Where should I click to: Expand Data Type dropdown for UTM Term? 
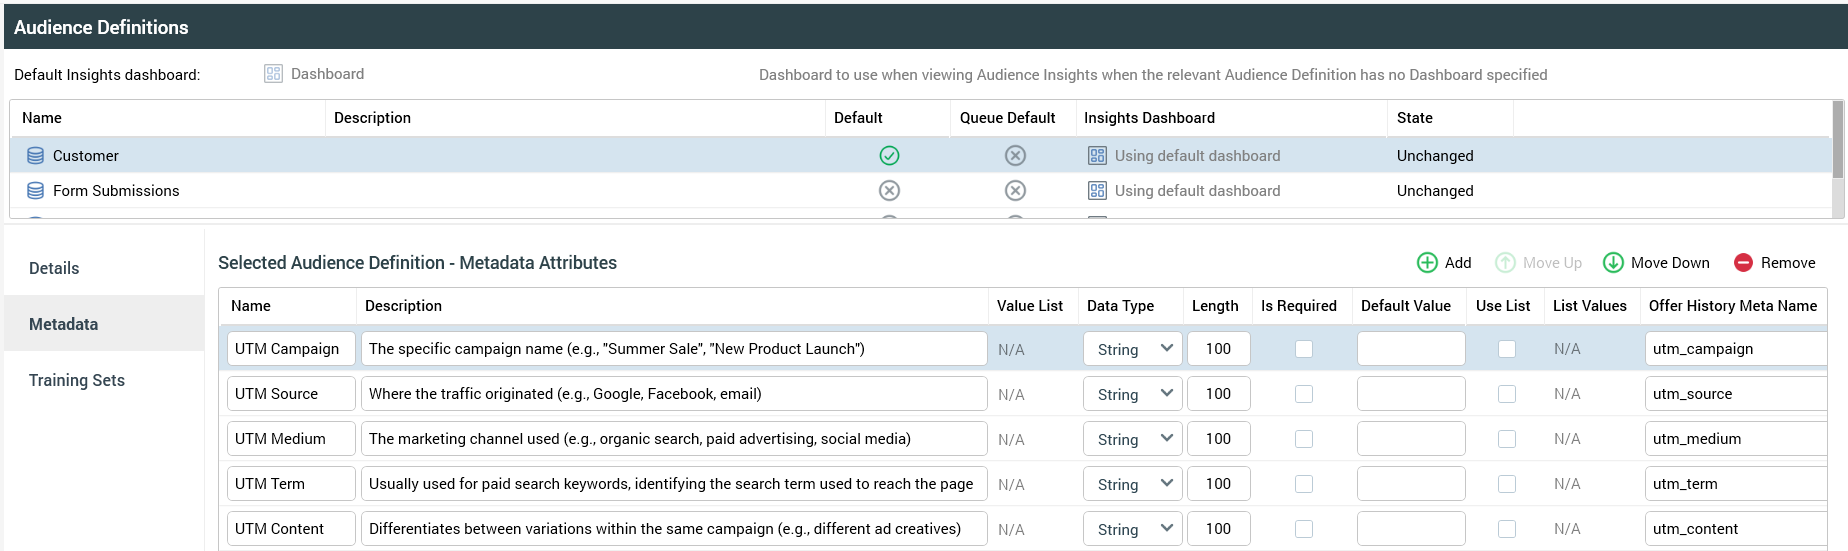click(1133, 484)
